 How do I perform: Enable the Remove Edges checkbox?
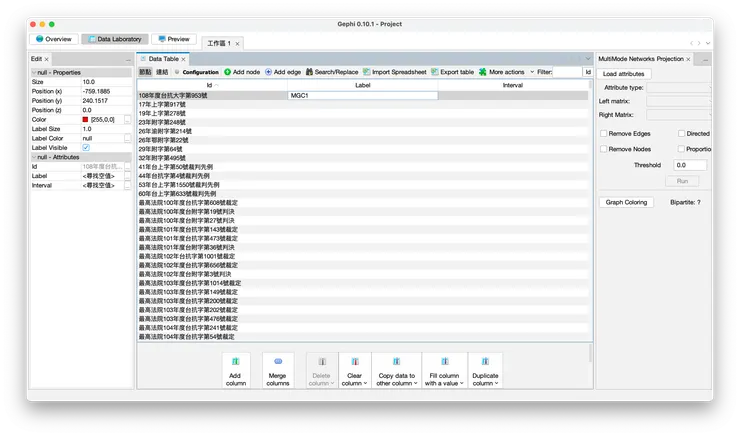(603, 134)
